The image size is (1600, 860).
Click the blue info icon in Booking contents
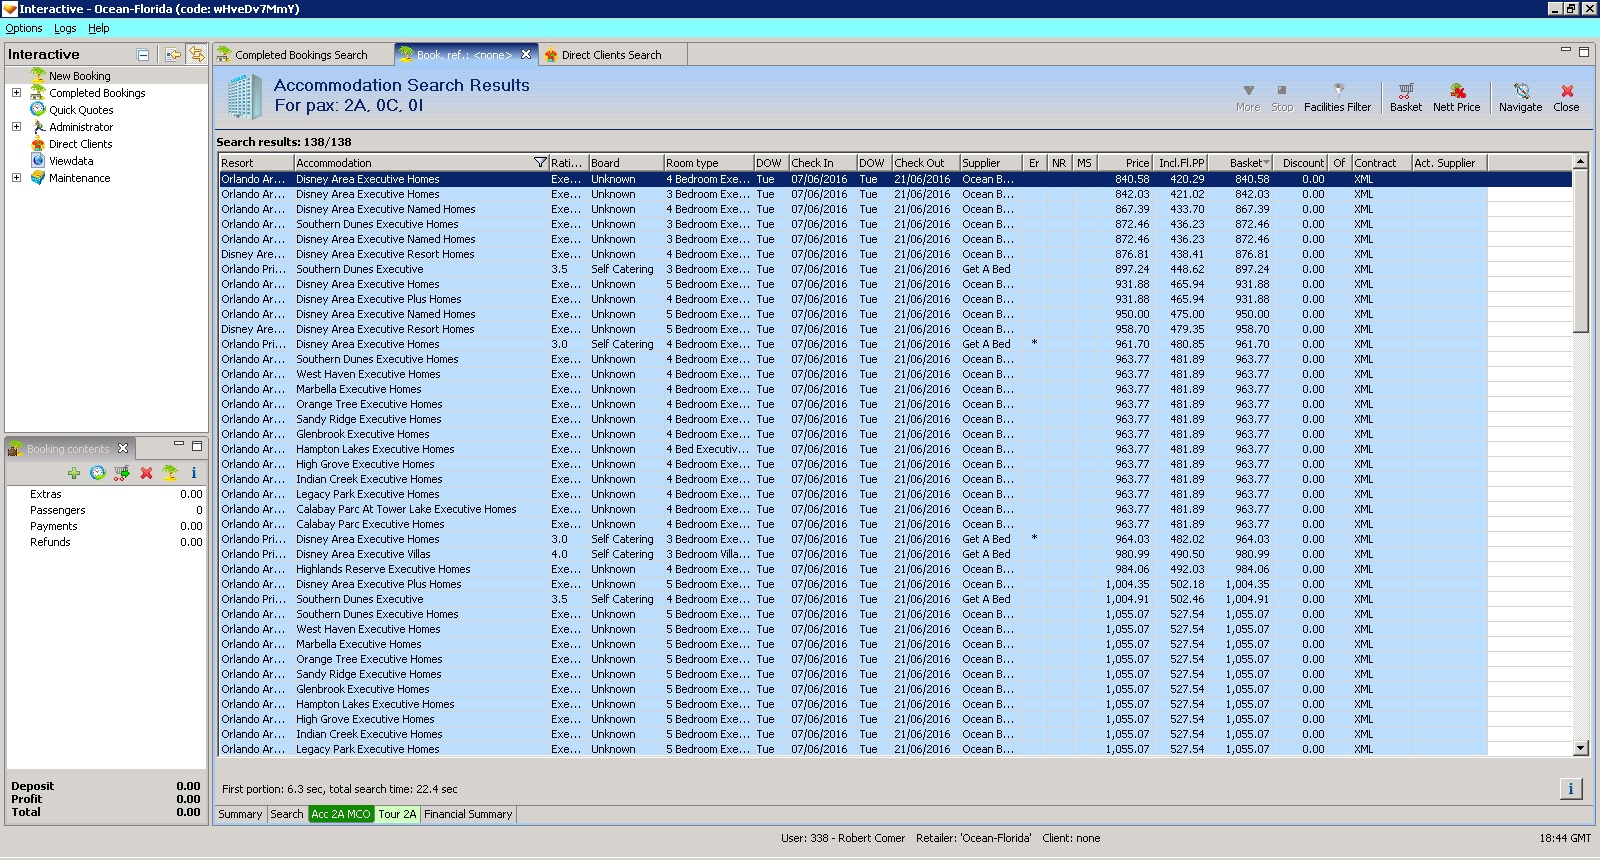[x=194, y=473]
